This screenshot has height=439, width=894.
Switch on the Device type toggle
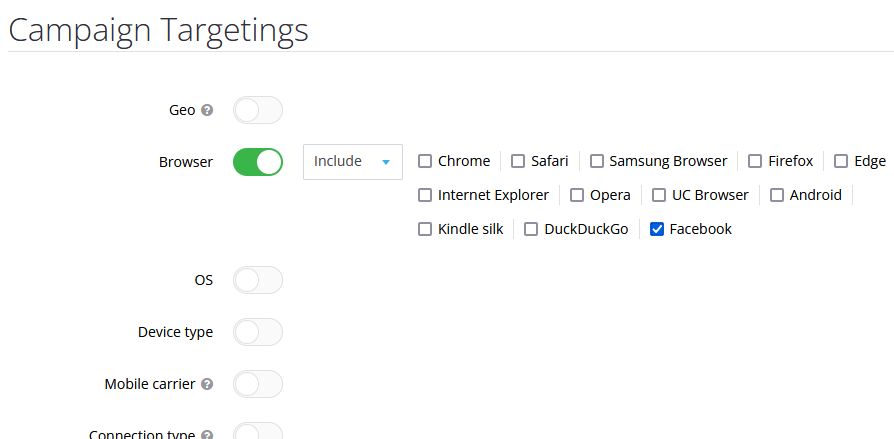point(258,332)
